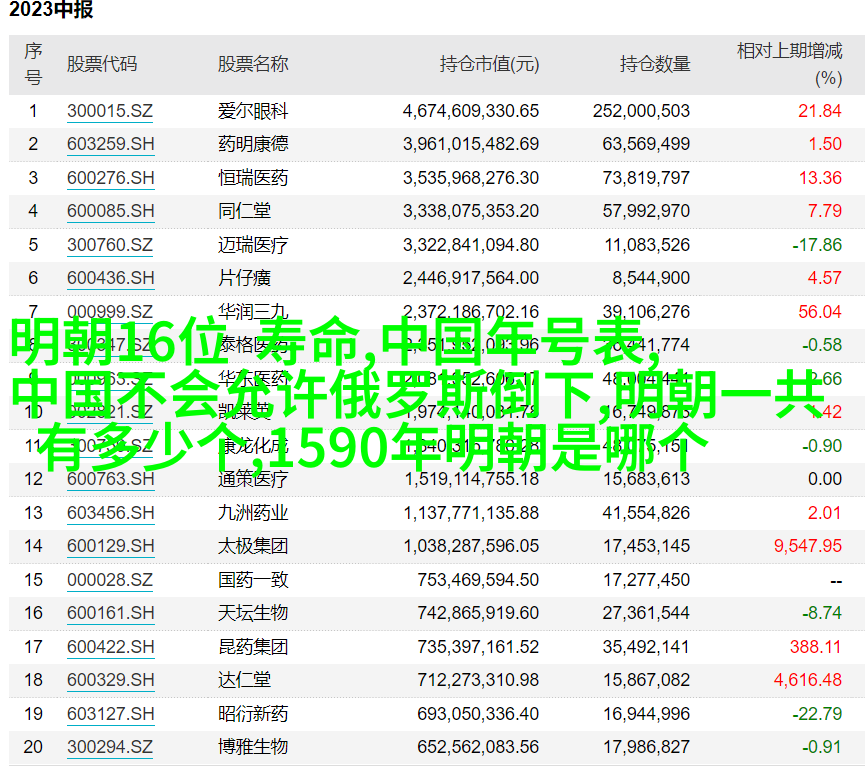Click the 相对上期增减(%) column header

click(789, 65)
